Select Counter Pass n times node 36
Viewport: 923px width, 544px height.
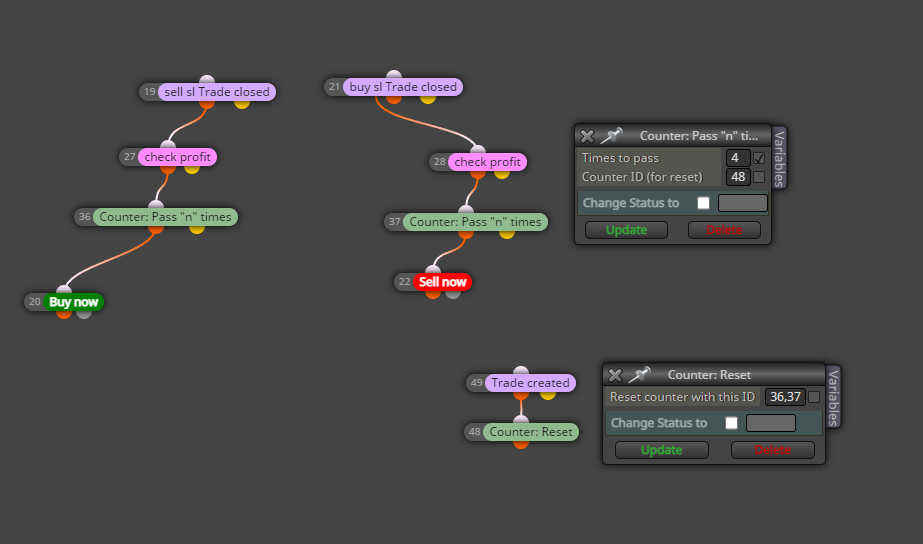click(x=165, y=217)
